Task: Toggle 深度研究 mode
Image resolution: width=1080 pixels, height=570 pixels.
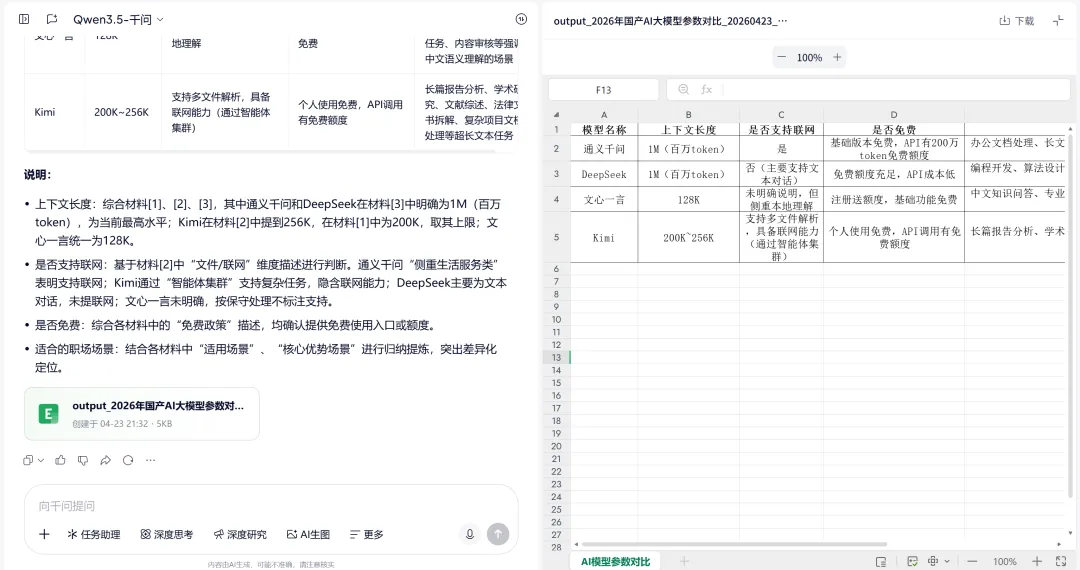Action: pyautogui.click(x=240, y=534)
